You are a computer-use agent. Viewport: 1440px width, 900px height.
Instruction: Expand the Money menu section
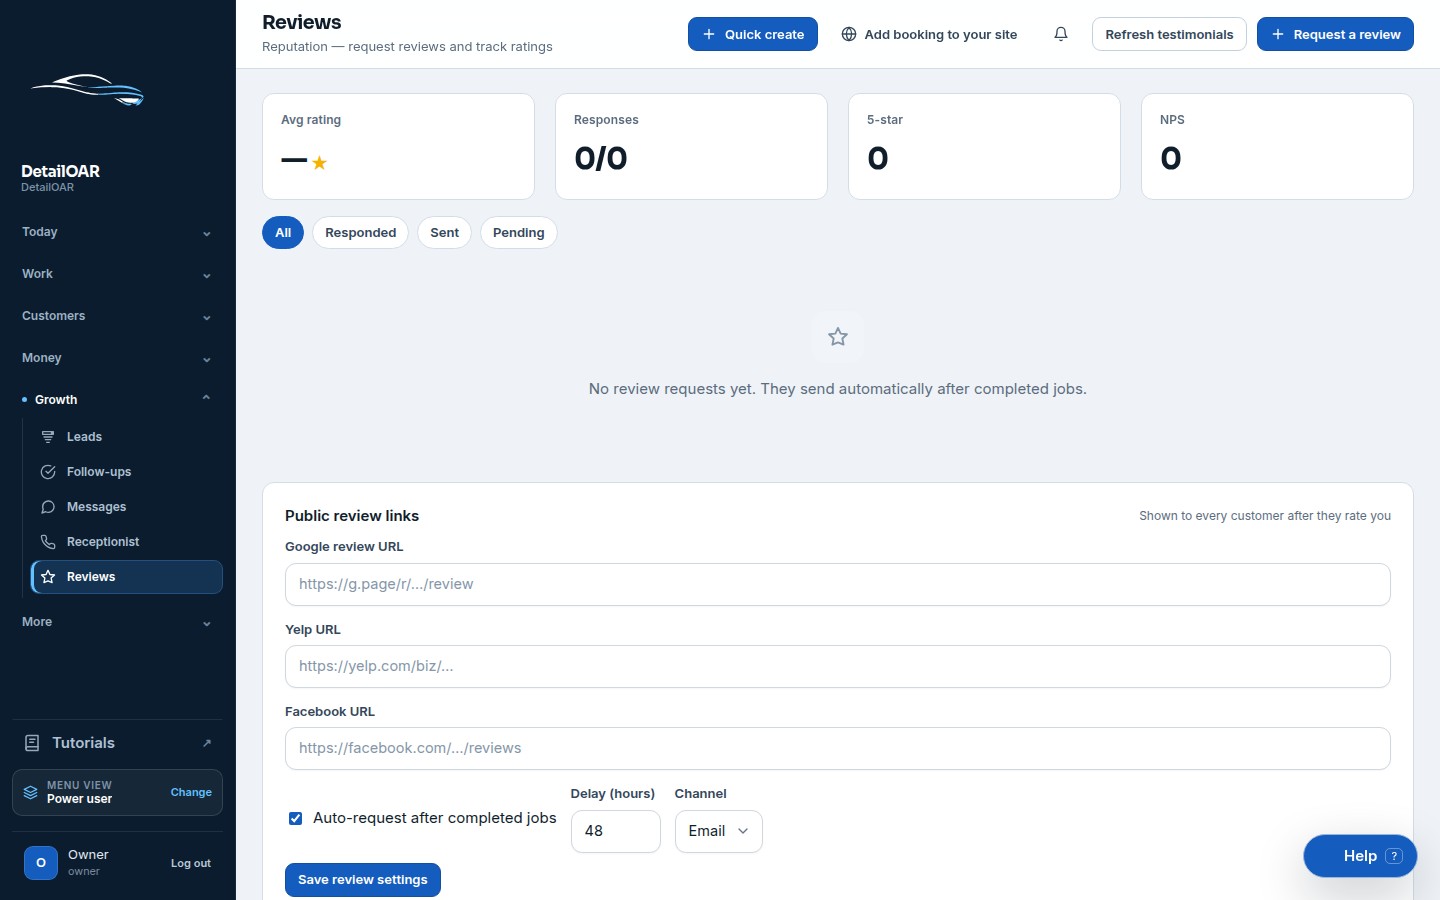[x=117, y=358]
